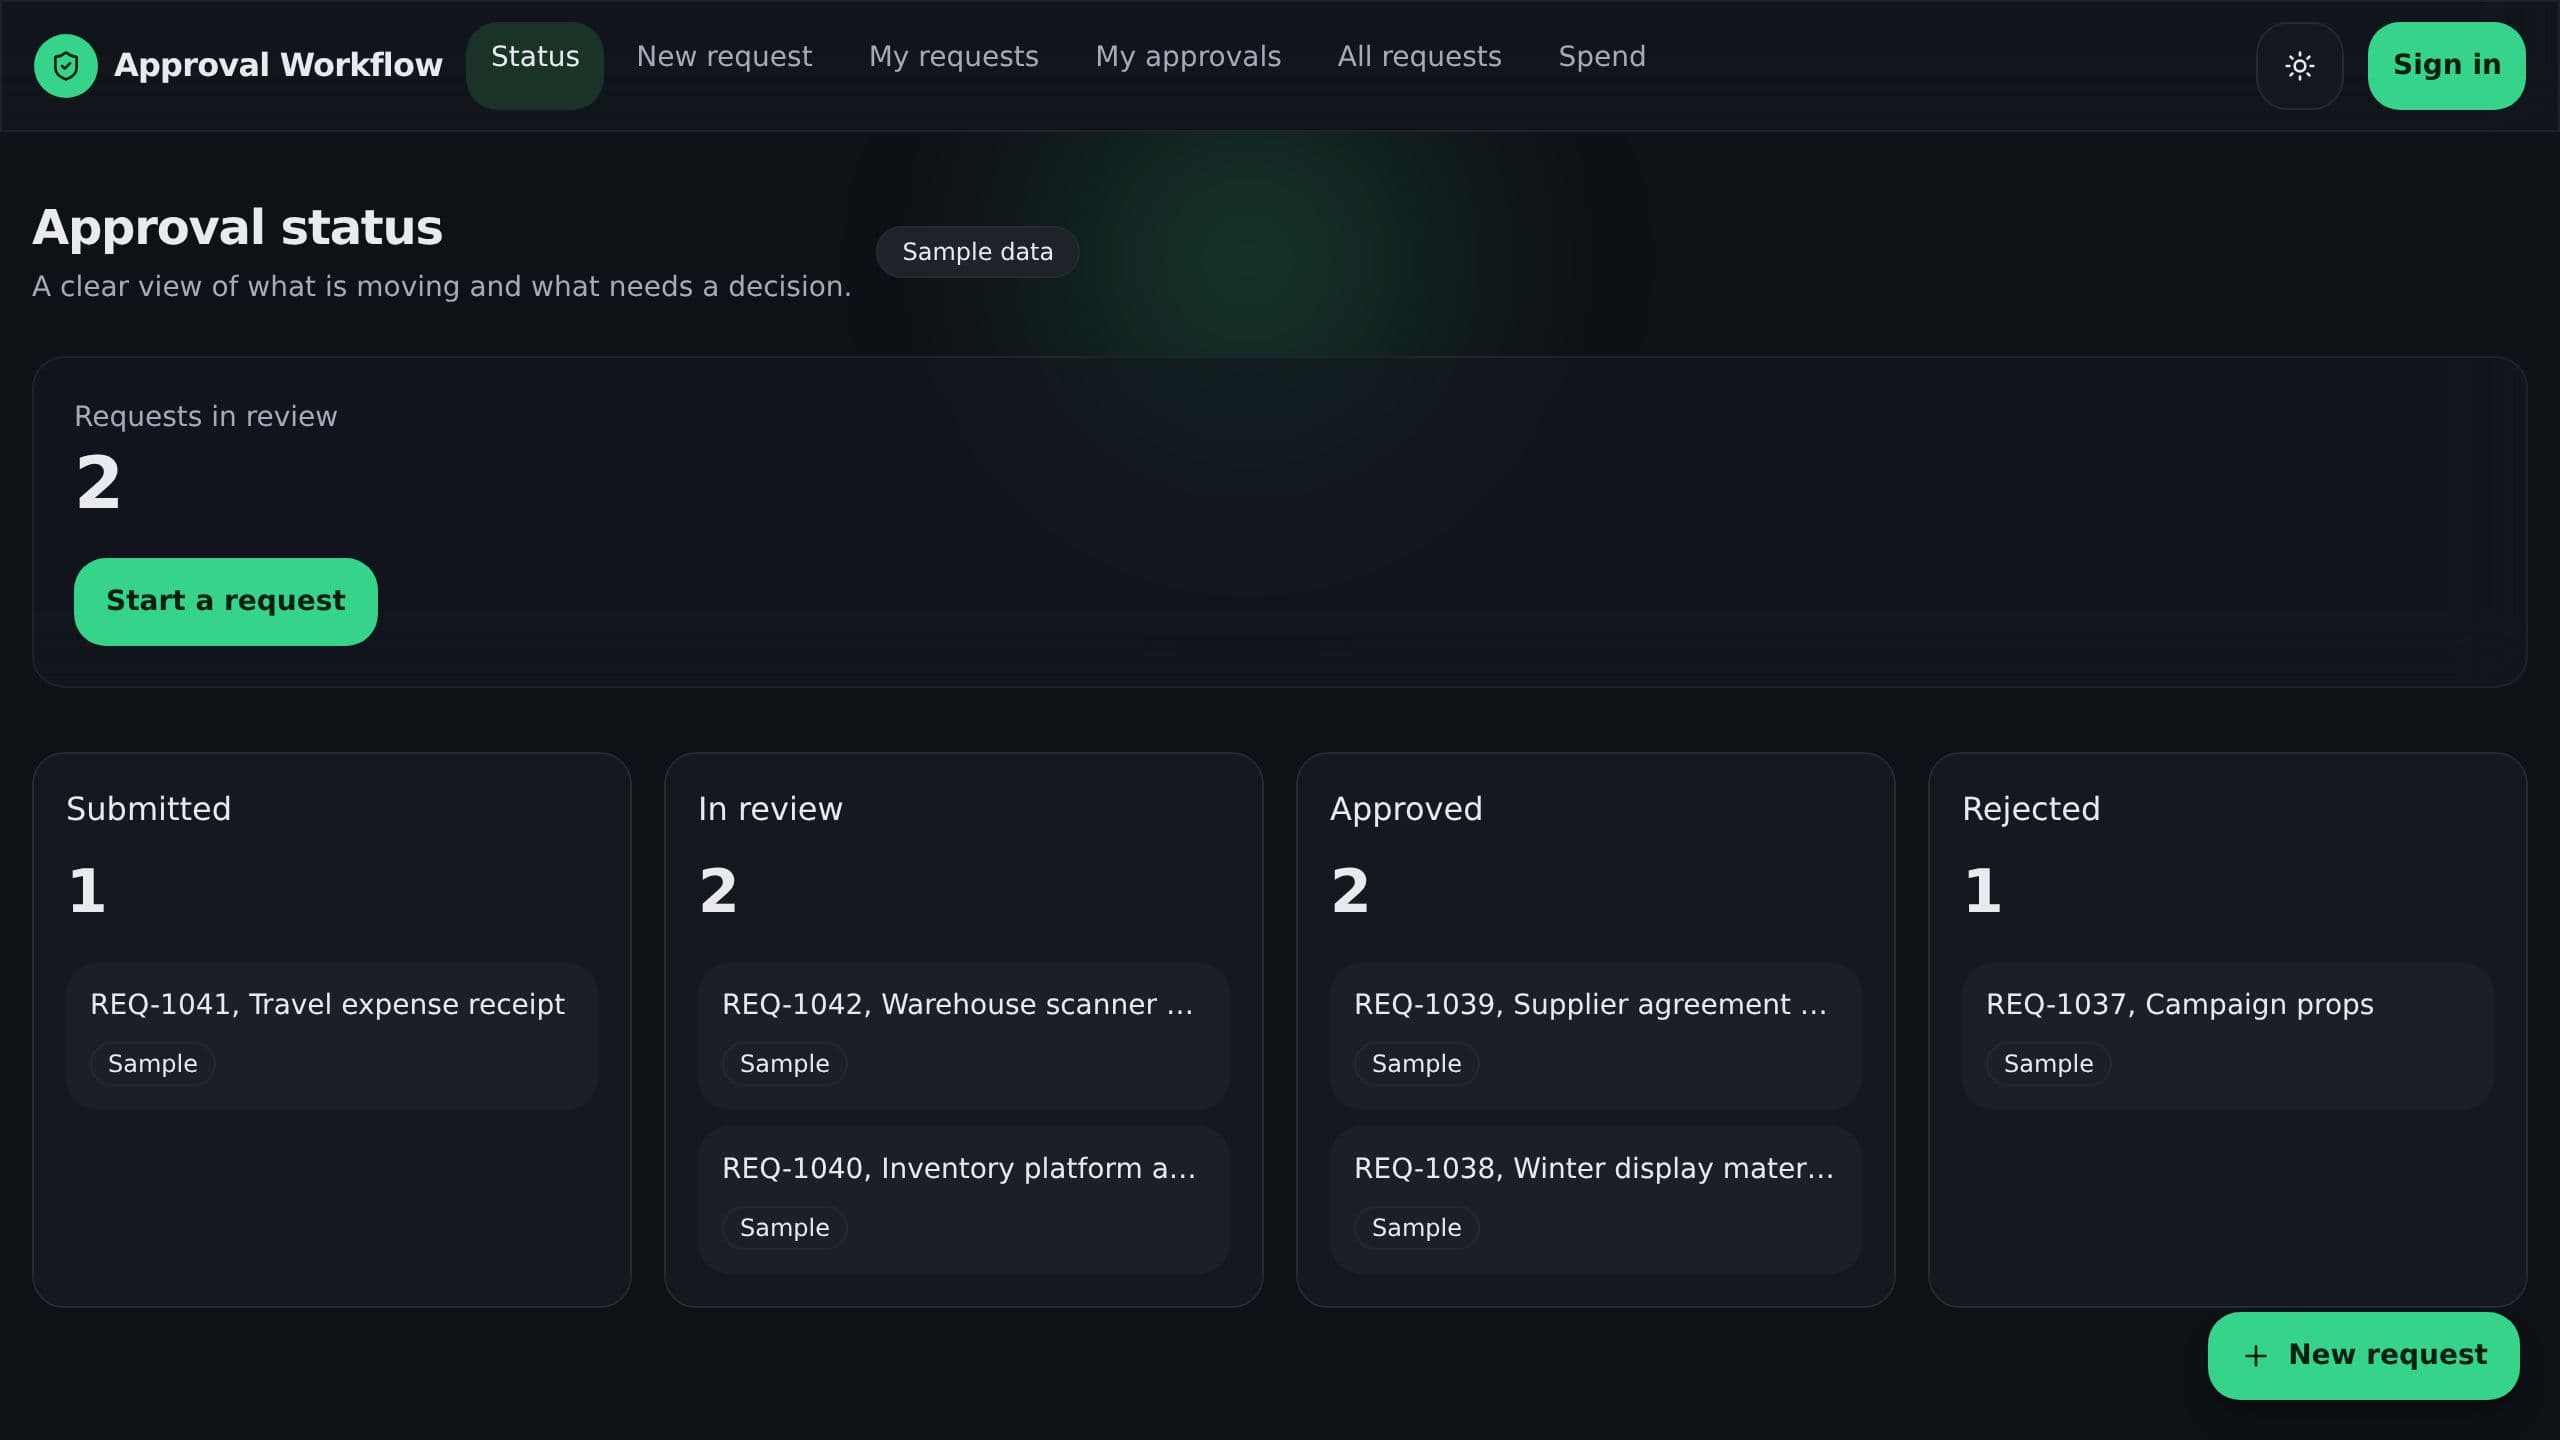The image size is (2560, 1440).
Task: Click the Approval status heading
Action: click(238, 228)
